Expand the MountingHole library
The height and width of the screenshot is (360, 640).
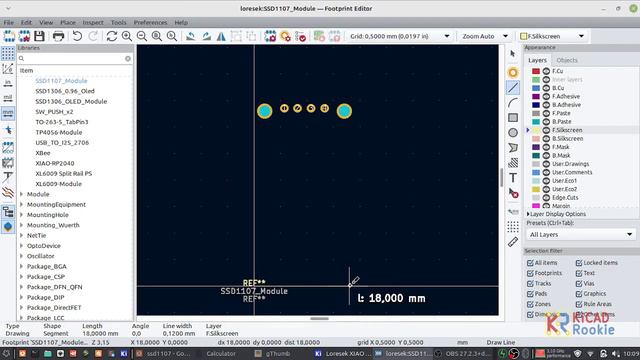pyautogui.click(x=22, y=215)
